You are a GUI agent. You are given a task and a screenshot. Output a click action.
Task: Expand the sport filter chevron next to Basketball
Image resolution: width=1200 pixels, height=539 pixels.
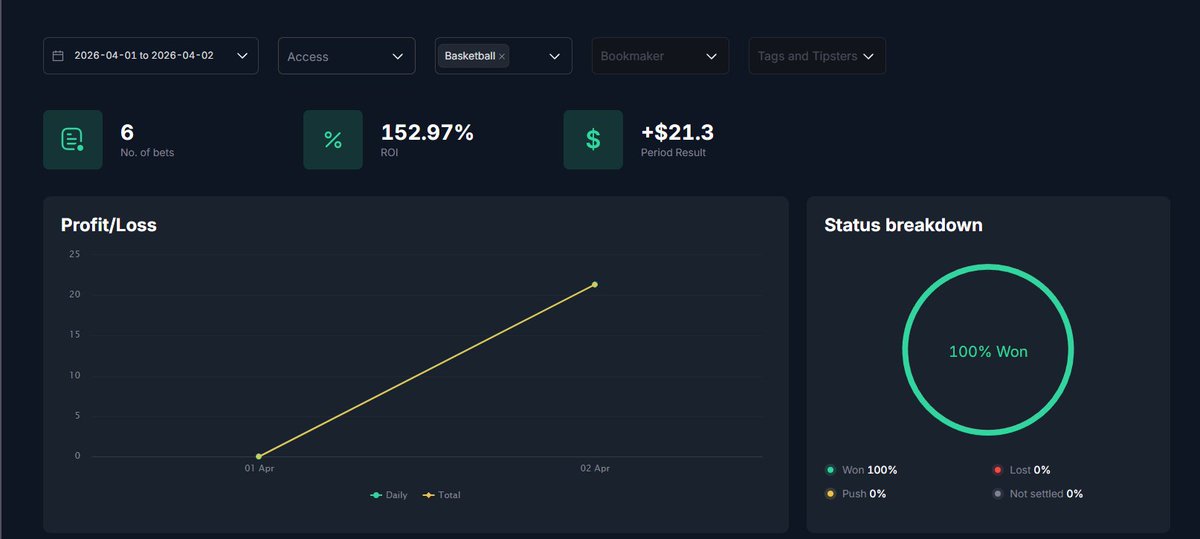555,56
